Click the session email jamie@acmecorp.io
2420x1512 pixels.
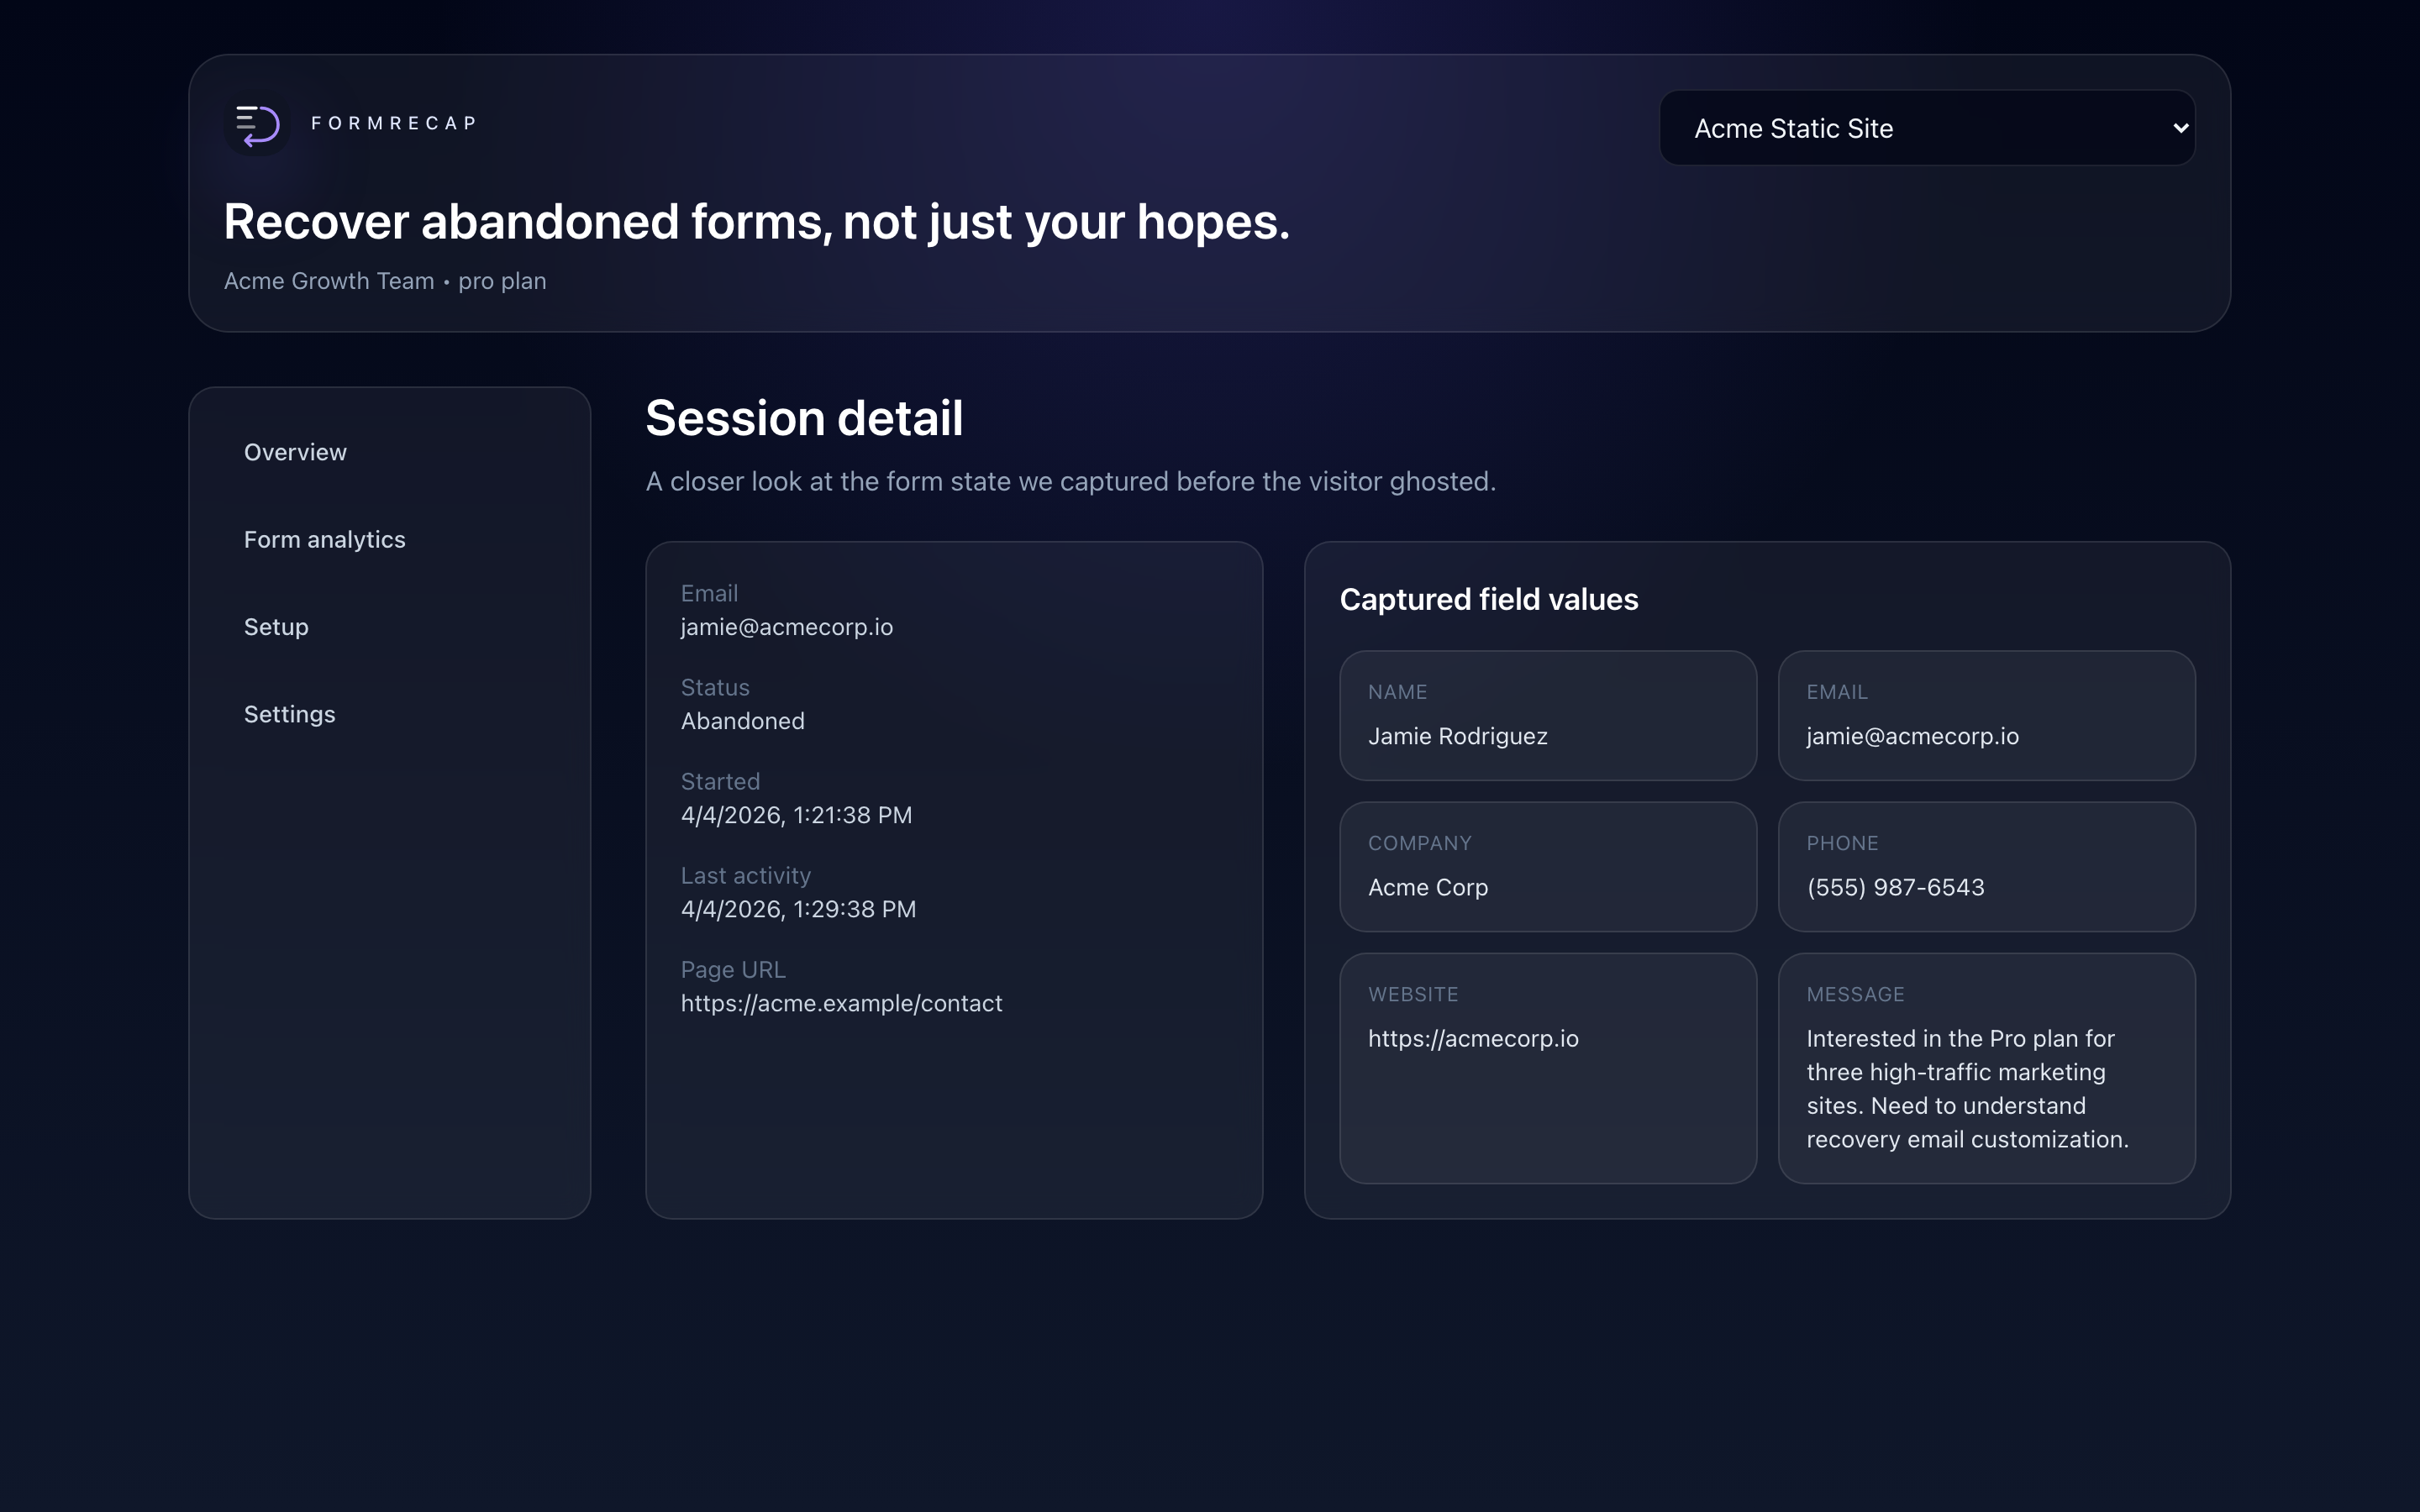pos(786,627)
